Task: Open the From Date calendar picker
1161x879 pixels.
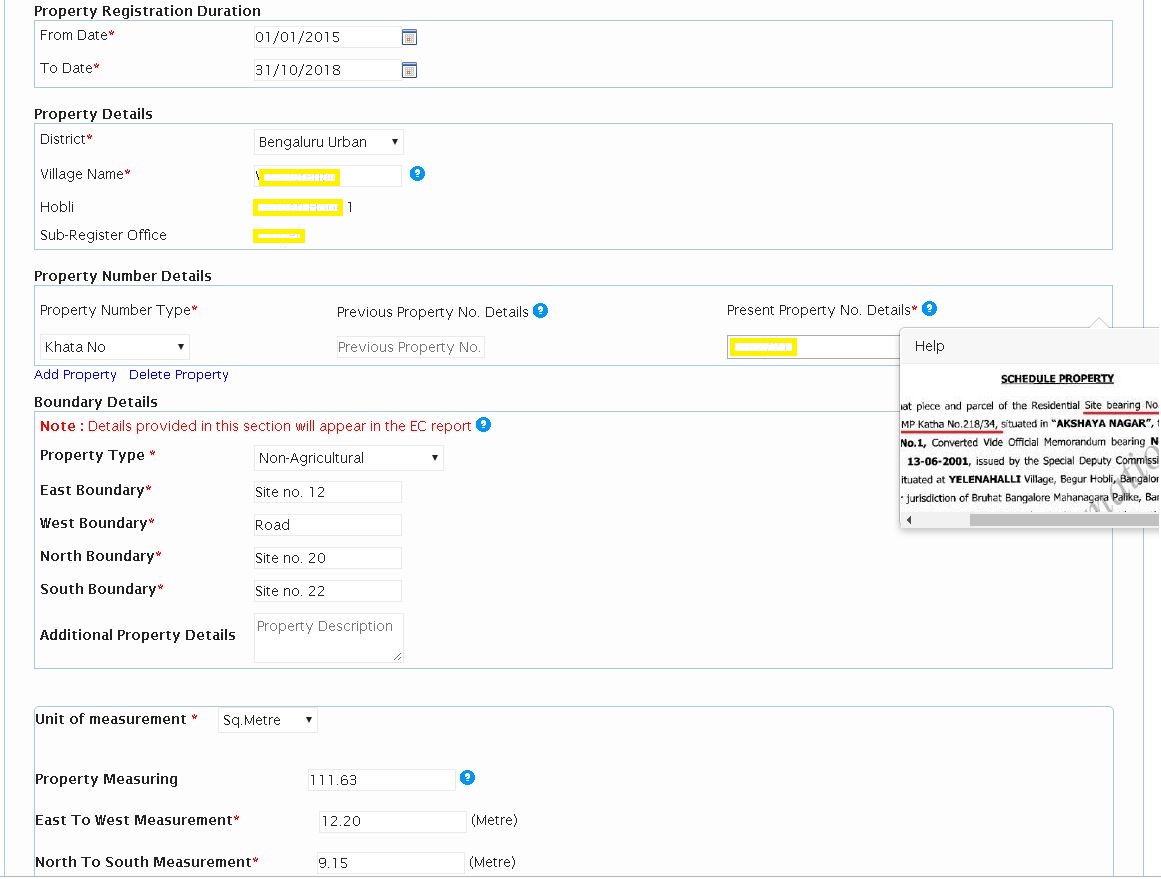Action: coord(409,36)
